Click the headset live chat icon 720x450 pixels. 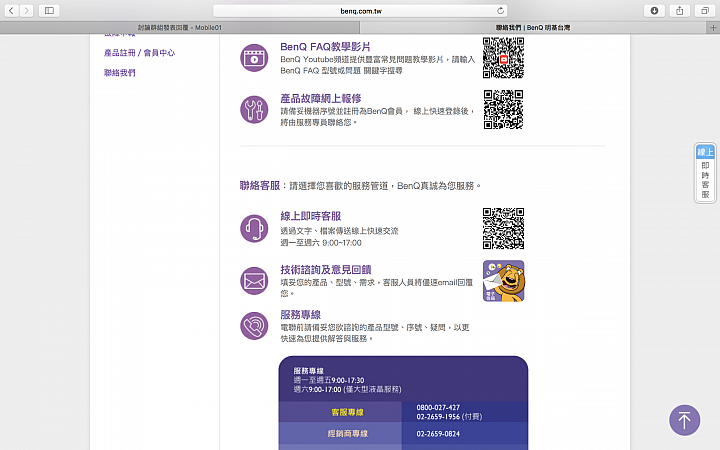[254, 228]
